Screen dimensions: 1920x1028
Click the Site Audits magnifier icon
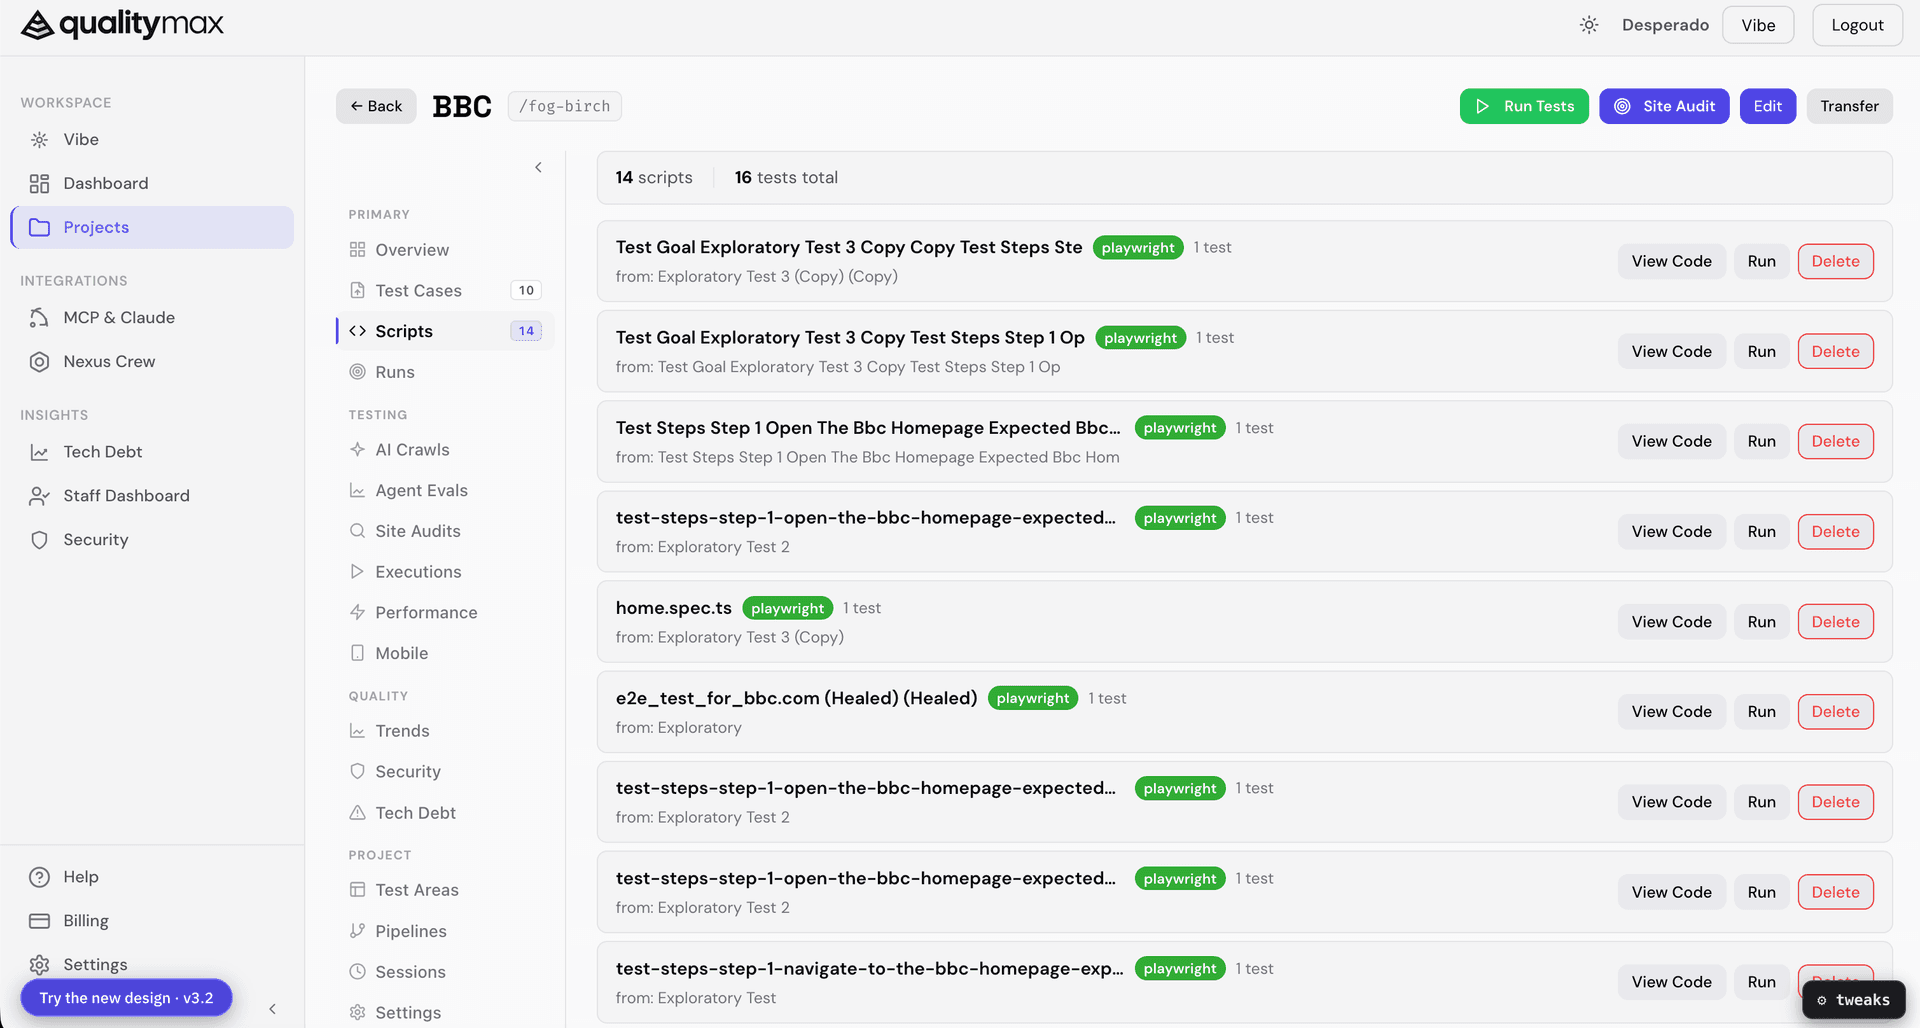coord(357,531)
